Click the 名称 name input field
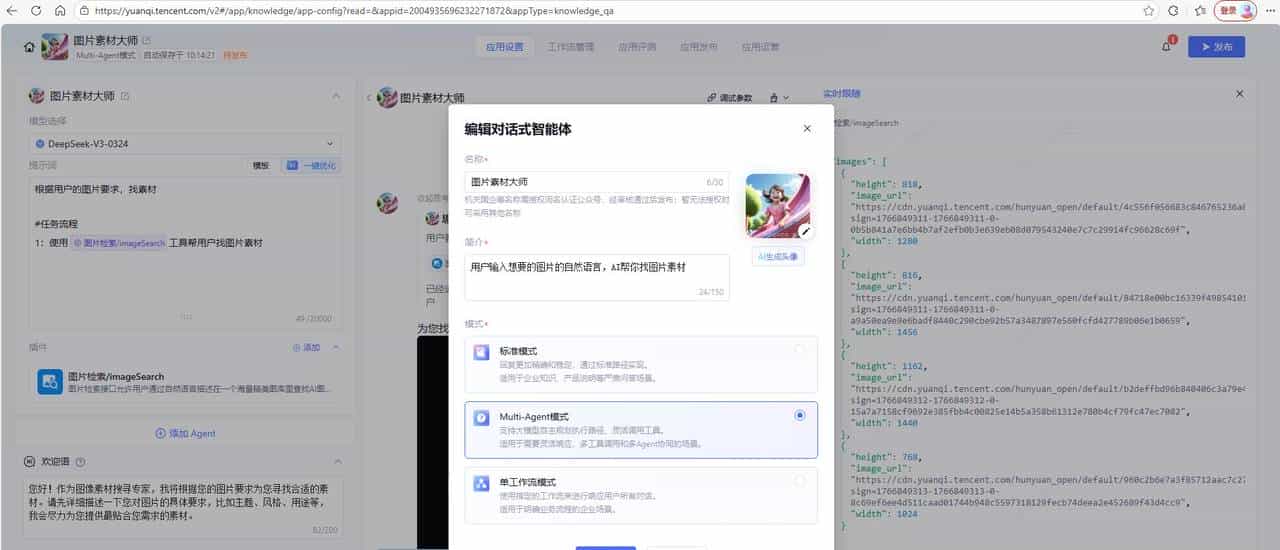 pyautogui.click(x=597, y=181)
